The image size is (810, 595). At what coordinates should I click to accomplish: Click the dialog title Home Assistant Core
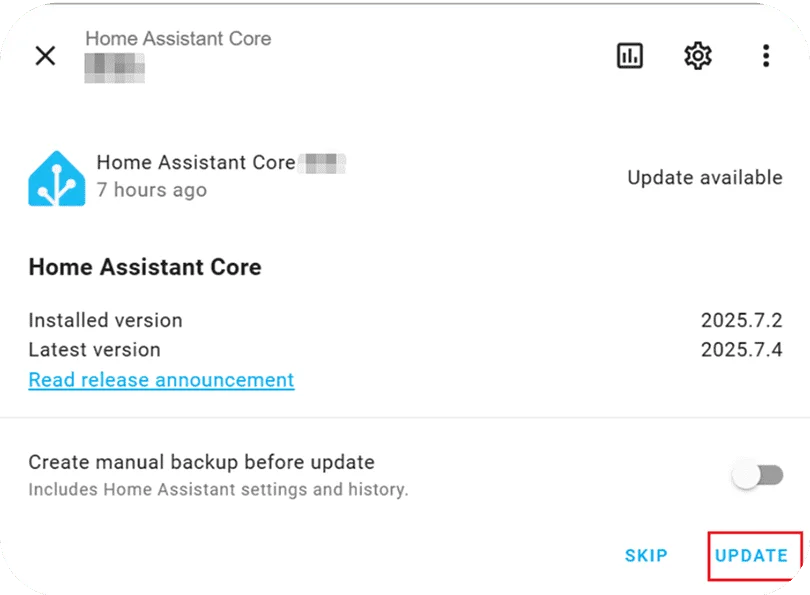[x=178, y=39]
